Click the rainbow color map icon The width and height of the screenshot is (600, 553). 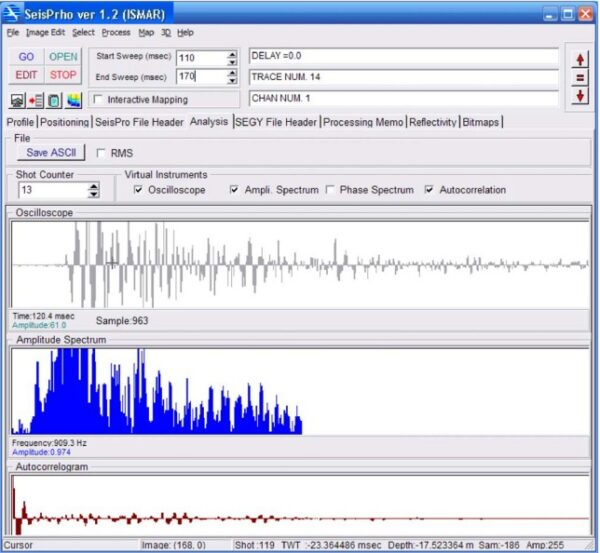pyautogui.click(x=73, y=100)
